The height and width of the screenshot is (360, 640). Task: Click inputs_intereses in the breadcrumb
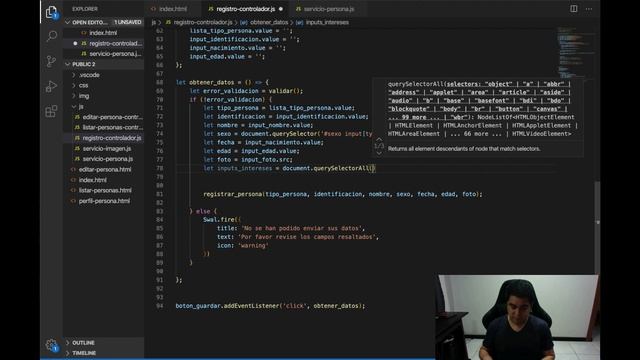(x=327, y=22)
